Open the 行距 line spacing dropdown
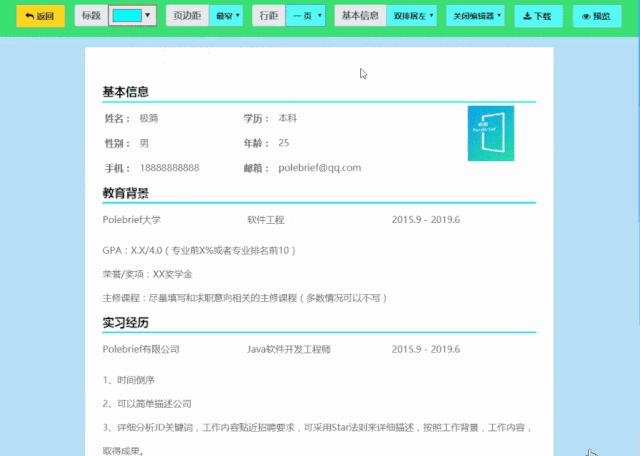Viewport: 640px width, 456px height. (306, 16)
